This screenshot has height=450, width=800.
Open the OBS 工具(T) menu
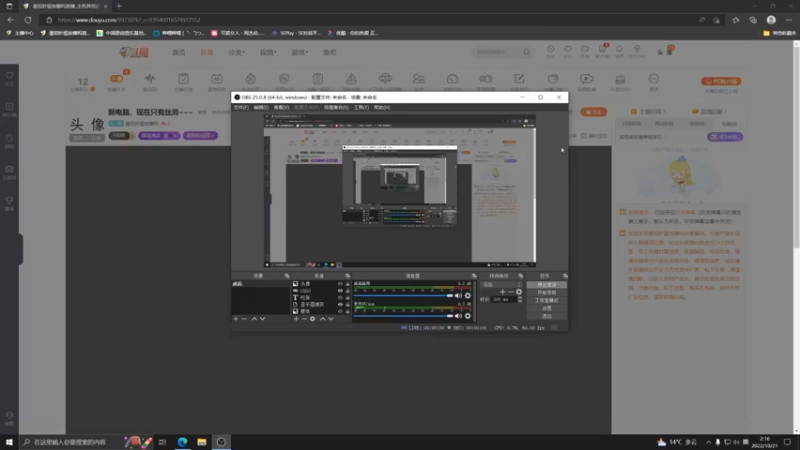click(x=361, y=108)
